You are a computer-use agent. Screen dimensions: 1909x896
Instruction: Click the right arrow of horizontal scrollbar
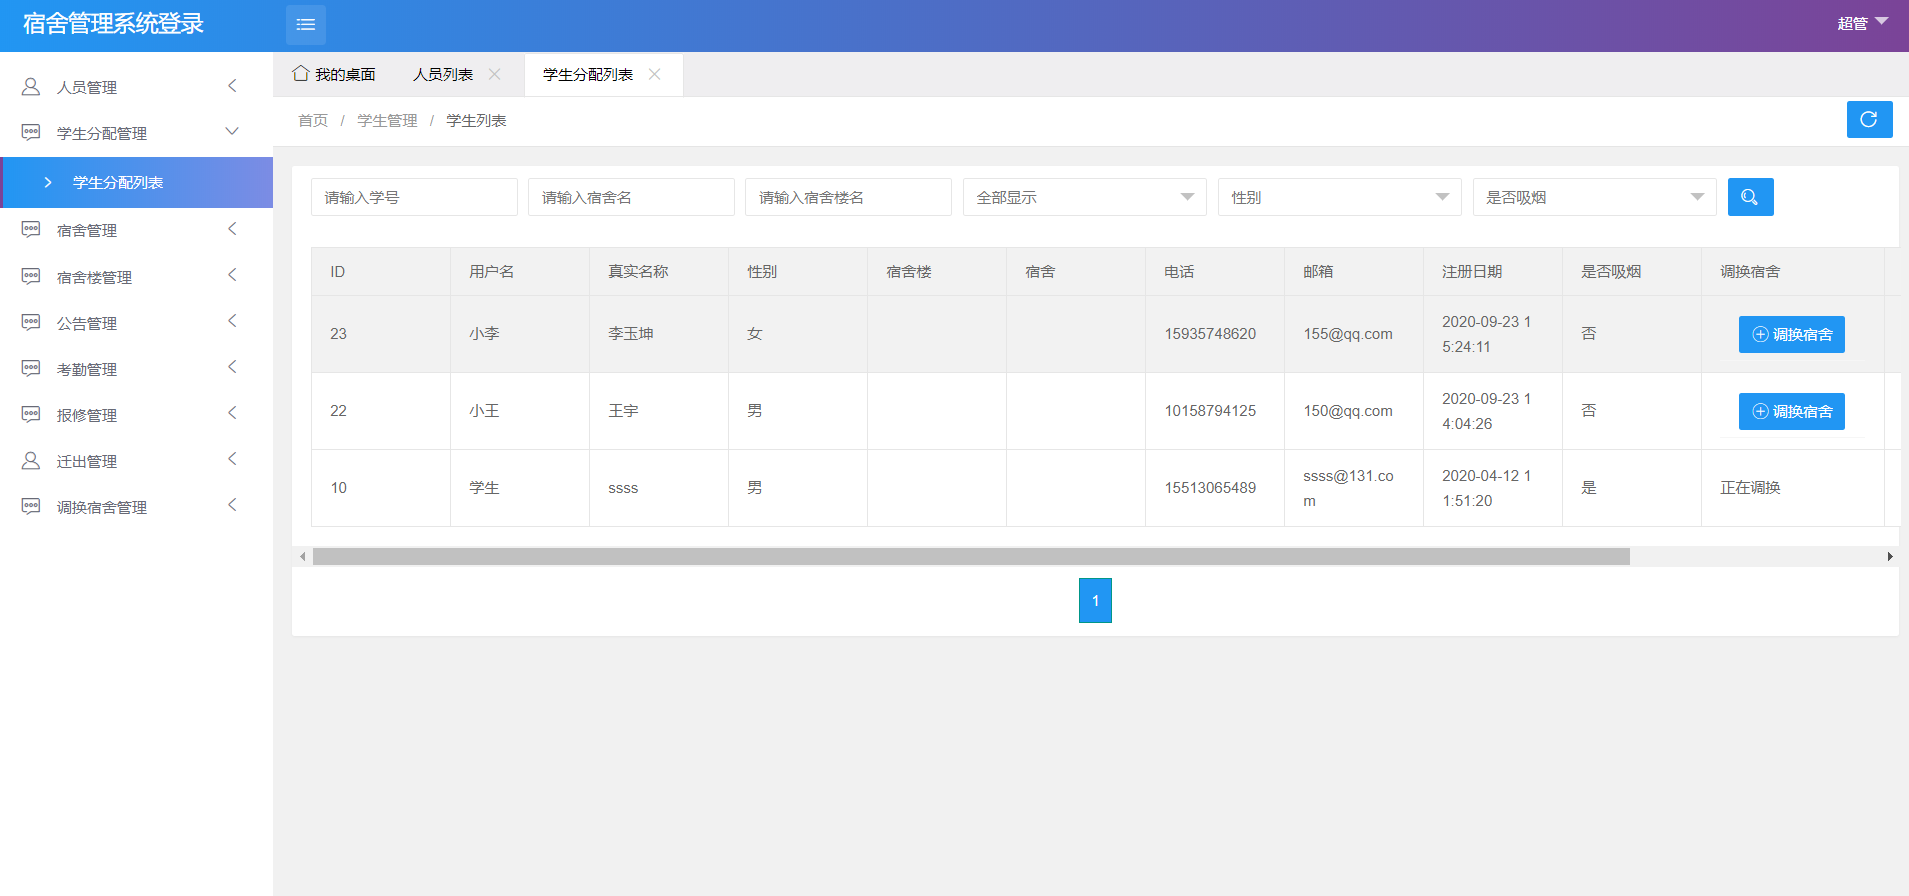point(1890,556)
